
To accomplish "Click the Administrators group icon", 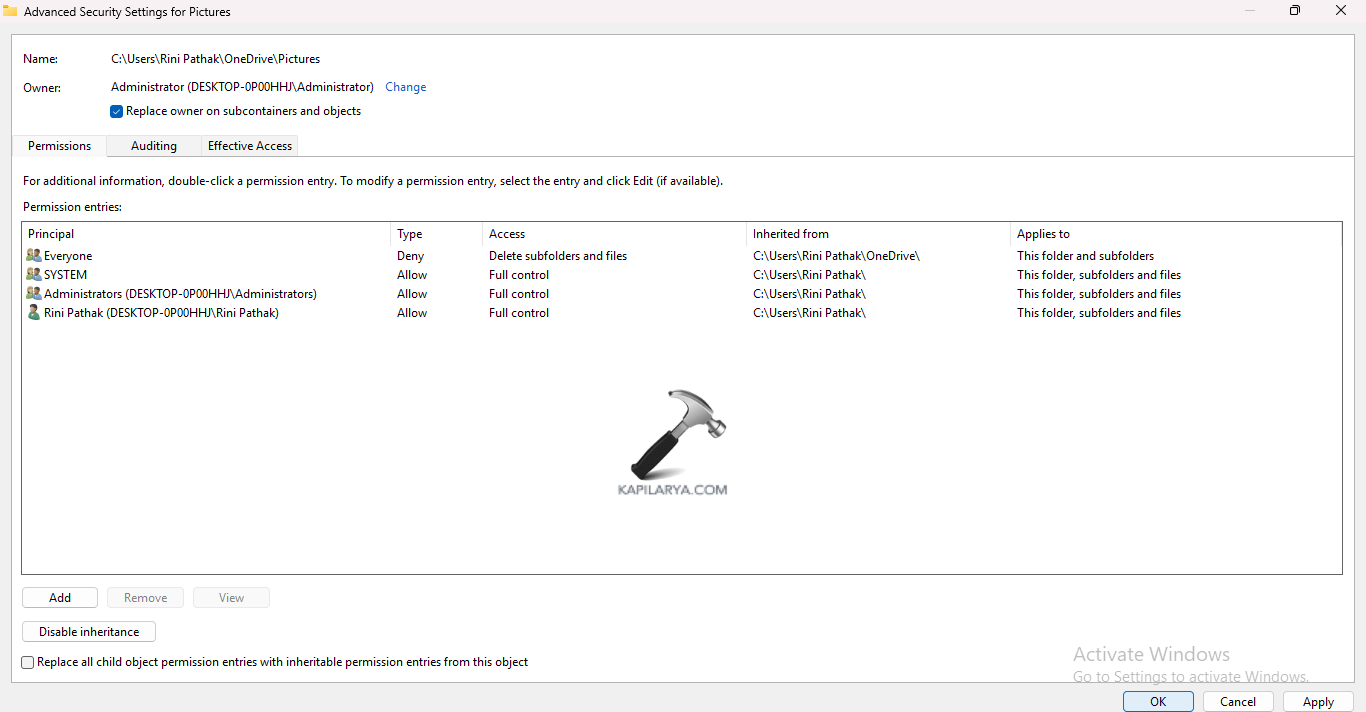I will coord(34,294).
